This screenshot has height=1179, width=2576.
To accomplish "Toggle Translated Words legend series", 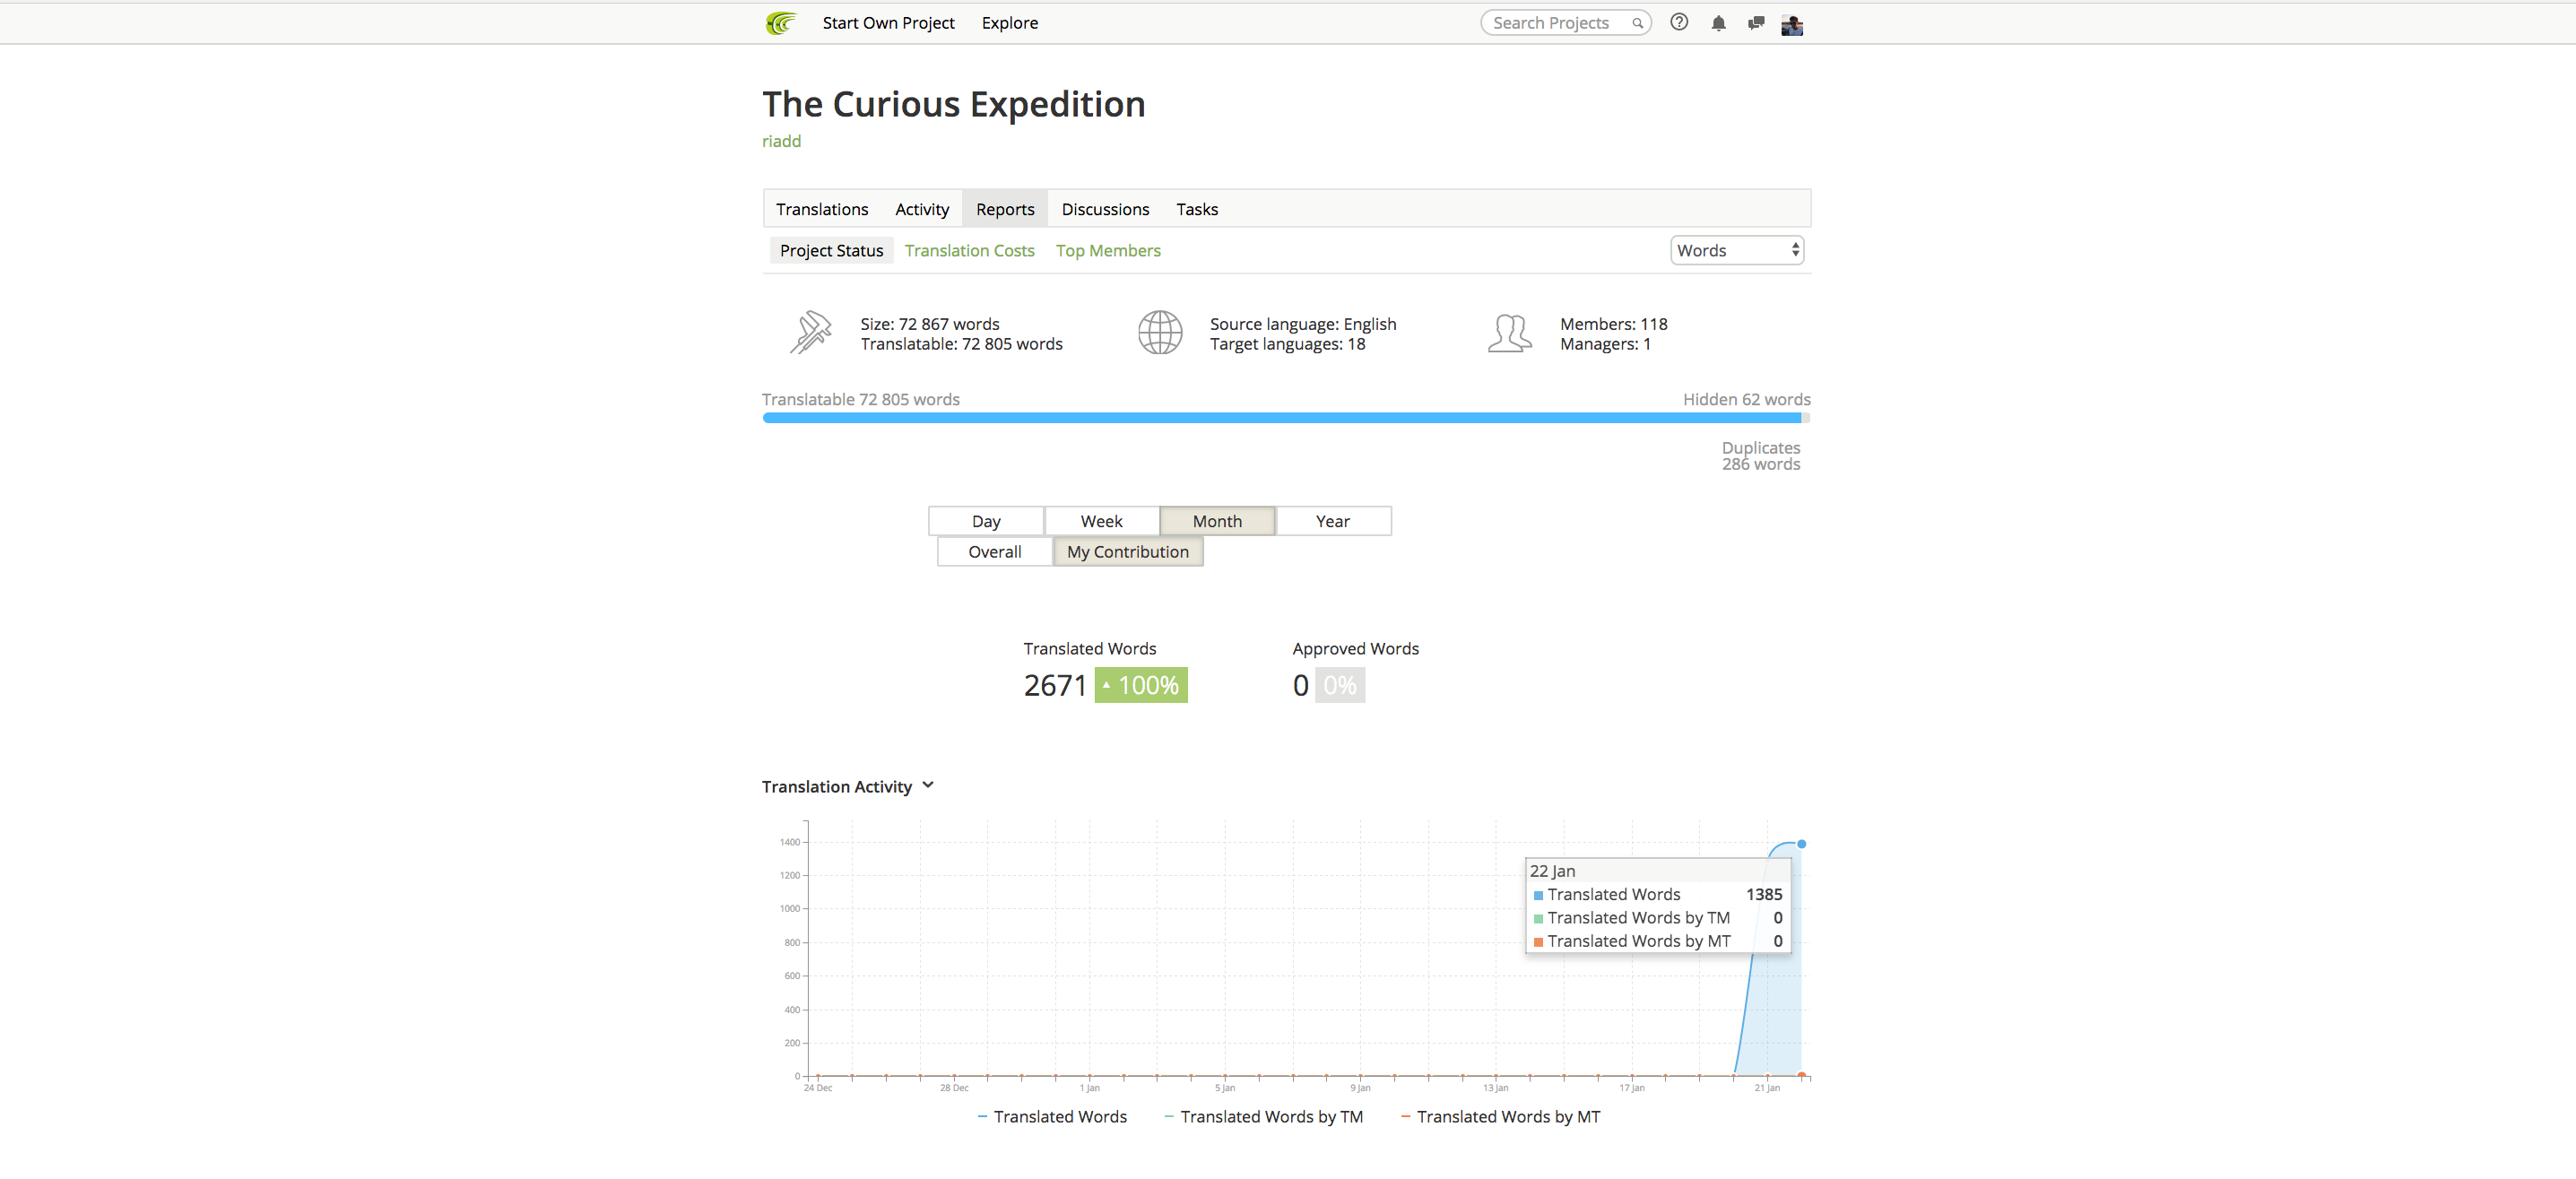I will coord(1052,1117).
